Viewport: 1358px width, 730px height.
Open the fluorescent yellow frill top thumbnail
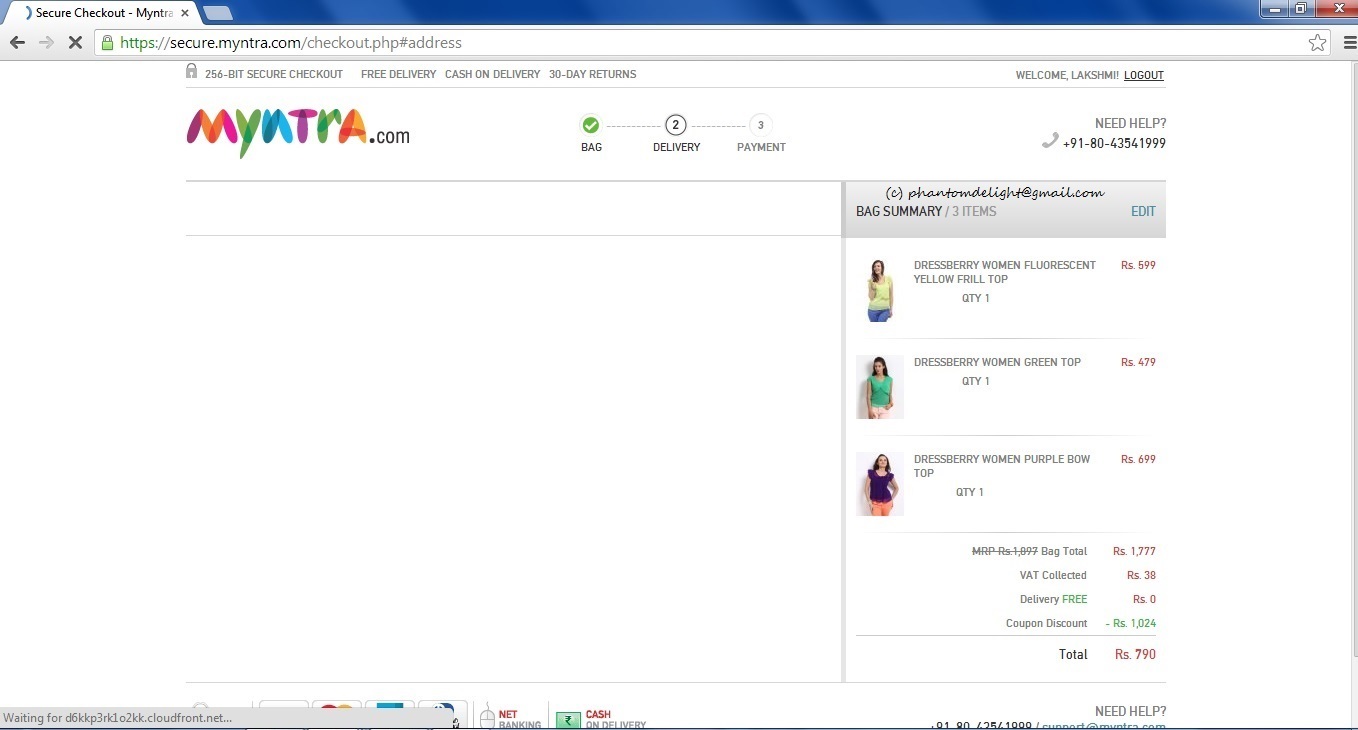coord(880,290)
